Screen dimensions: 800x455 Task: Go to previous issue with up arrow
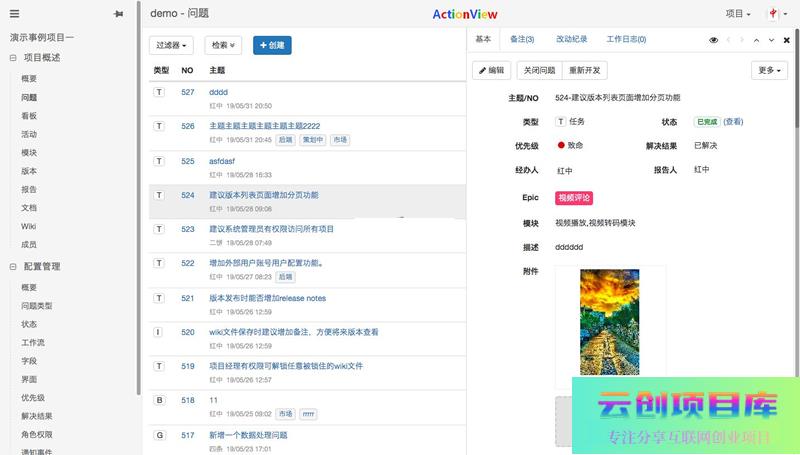pos(757,40)
